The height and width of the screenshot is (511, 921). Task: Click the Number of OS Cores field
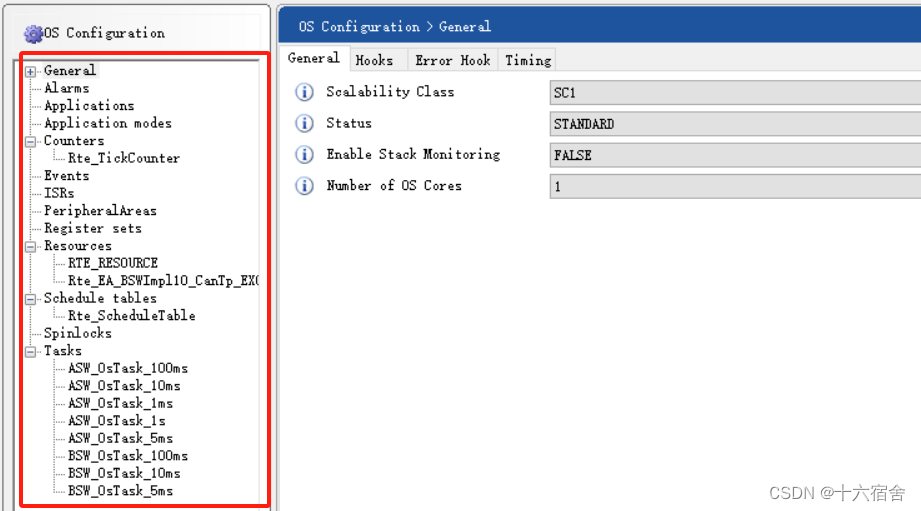735,186
